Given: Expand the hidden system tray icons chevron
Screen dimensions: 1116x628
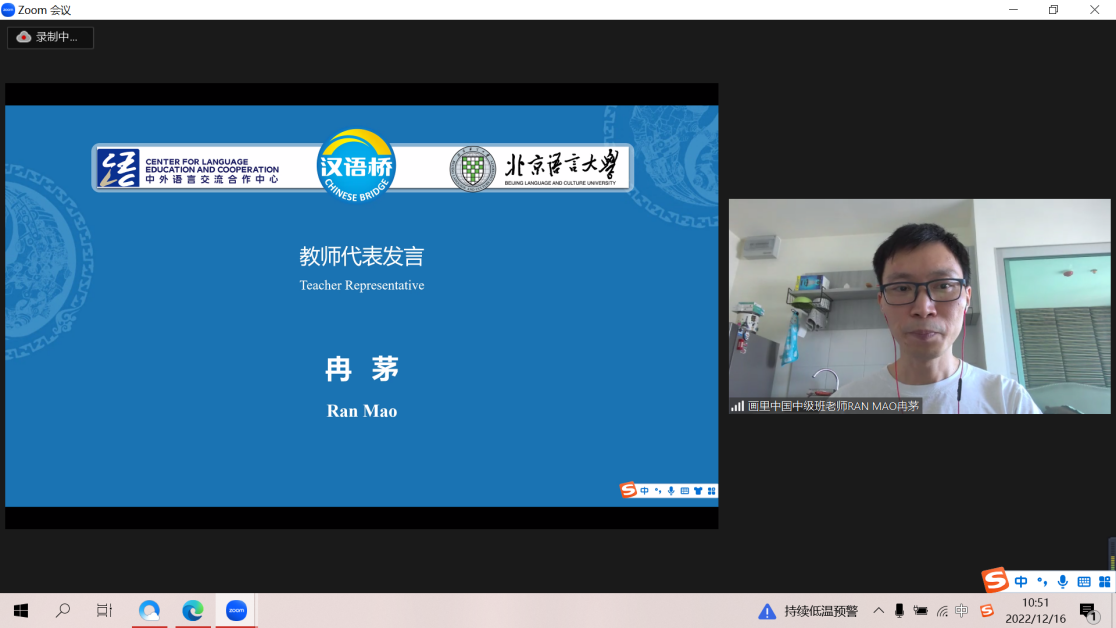Looking at the screenshot, I should click(x=878, y=611).
